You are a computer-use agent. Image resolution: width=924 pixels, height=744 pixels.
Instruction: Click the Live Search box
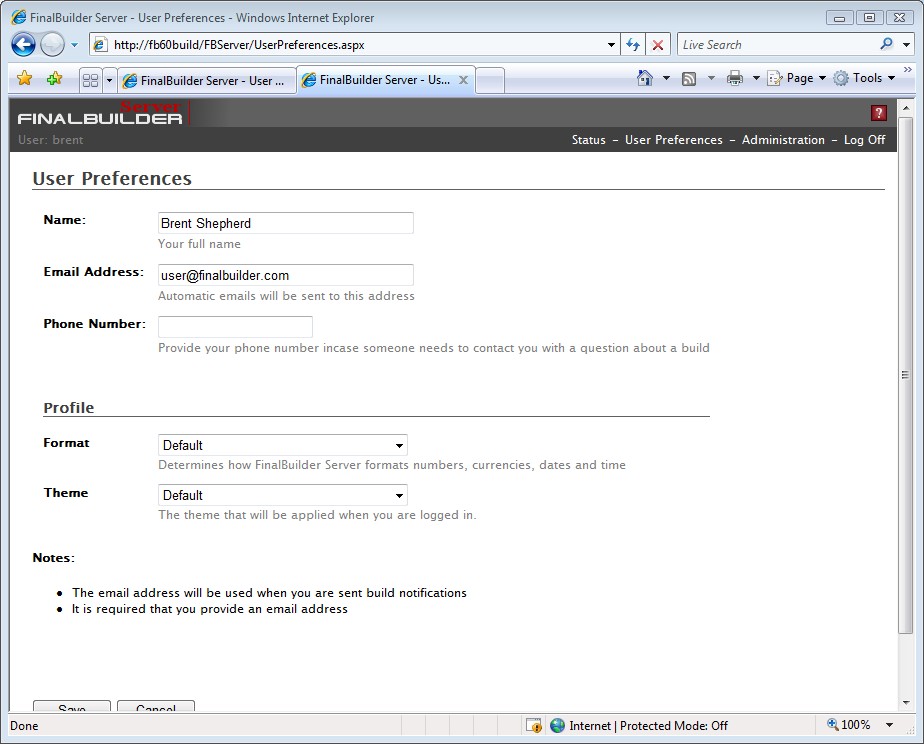(778, 45)
